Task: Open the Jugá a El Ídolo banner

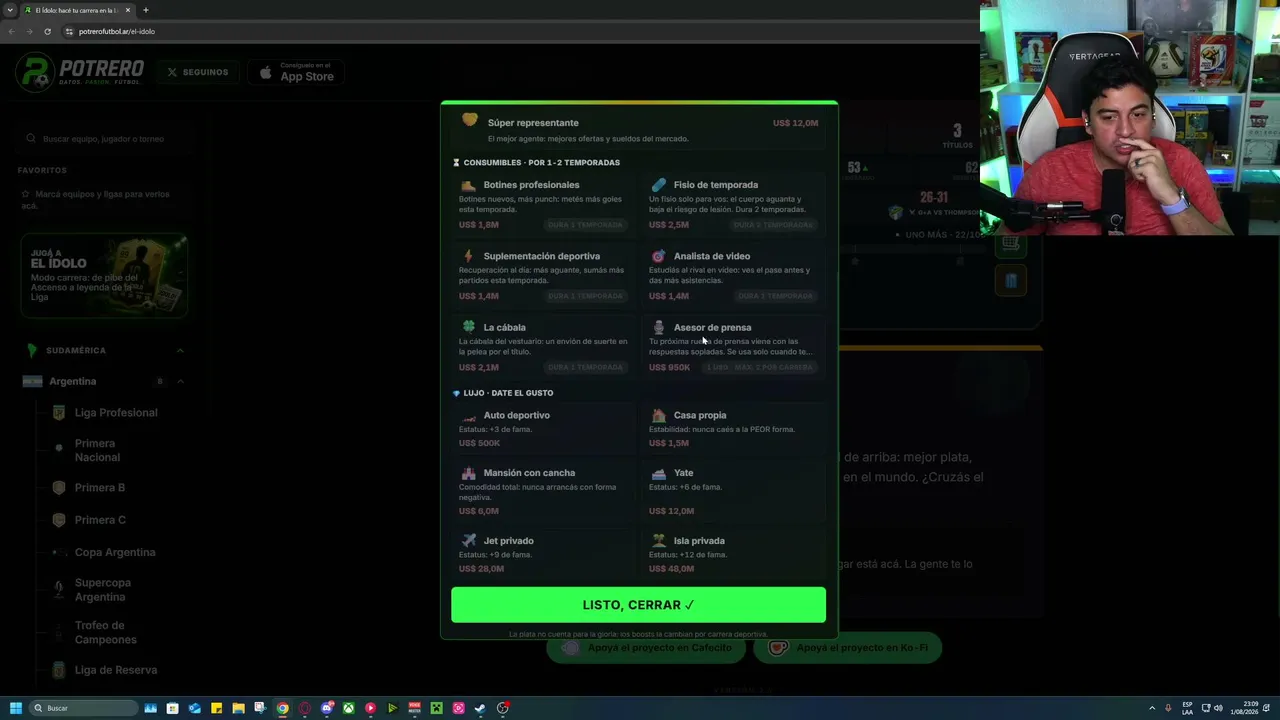Action: (x=104, y=276)
